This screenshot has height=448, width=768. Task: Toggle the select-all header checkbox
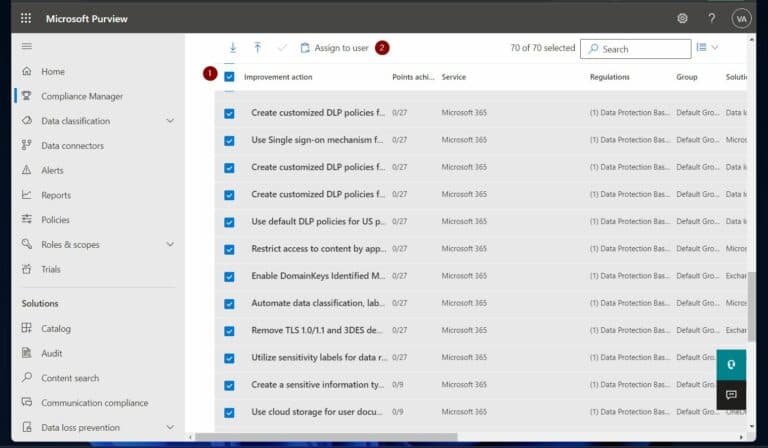click(229, 77)
